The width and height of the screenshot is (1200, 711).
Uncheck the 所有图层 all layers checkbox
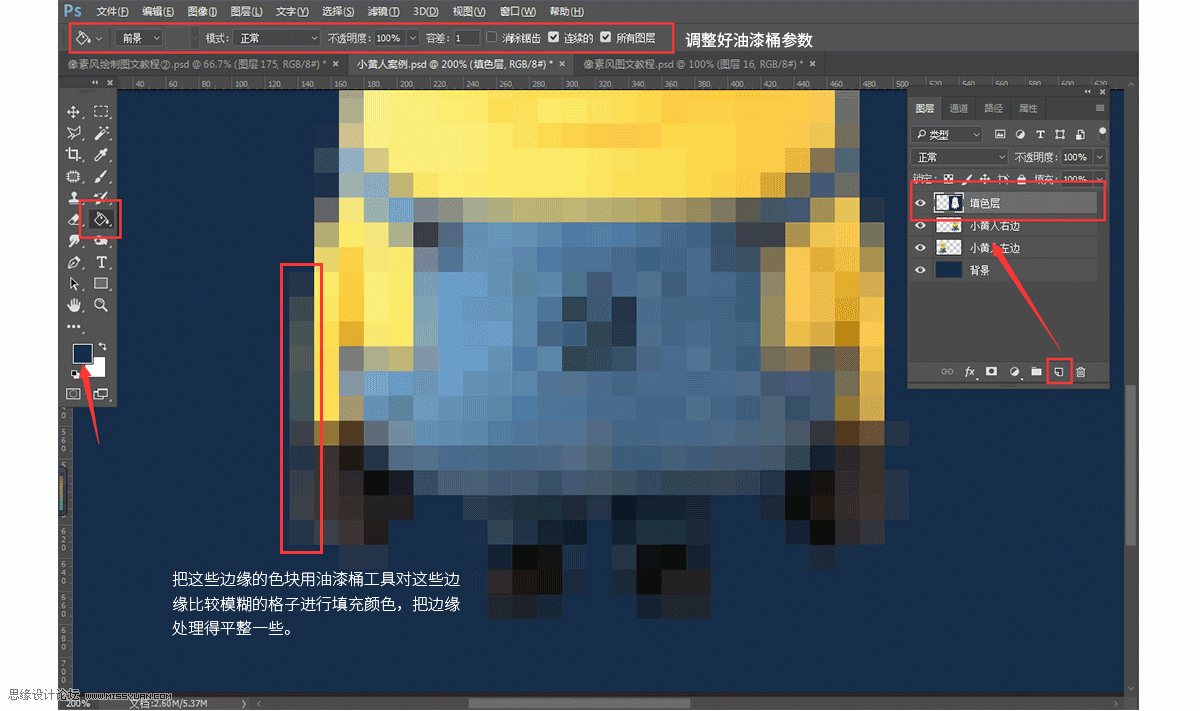point(605,38)
